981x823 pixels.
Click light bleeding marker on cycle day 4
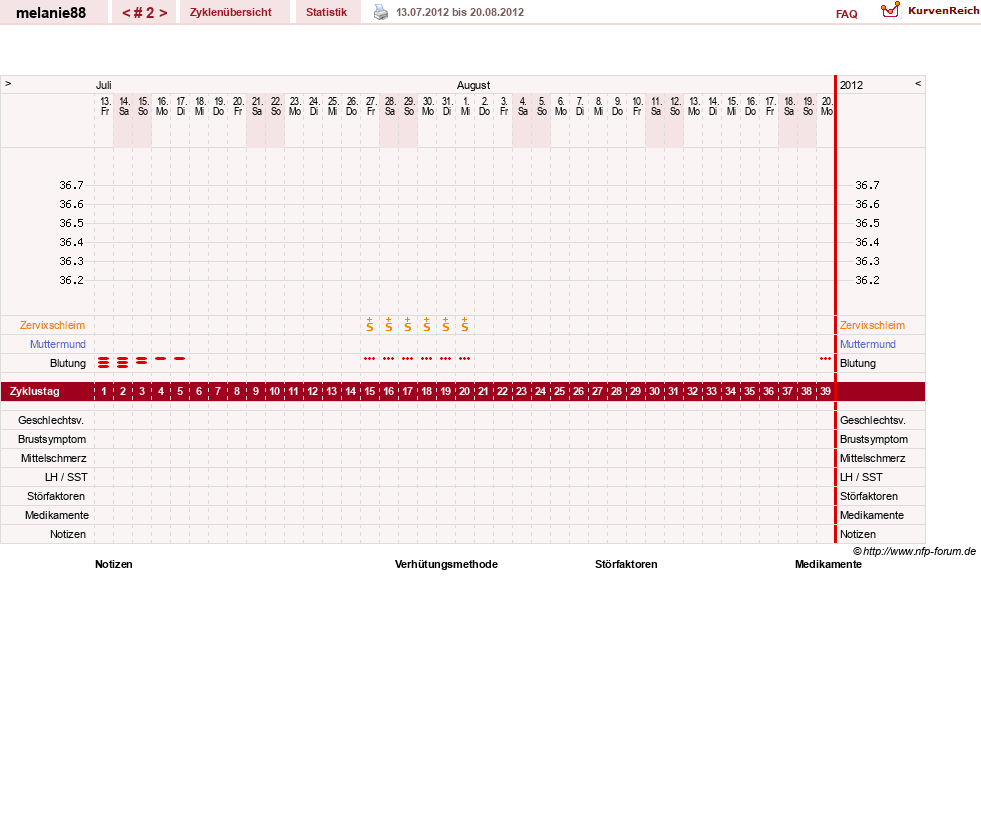click(x=161, y=359)
